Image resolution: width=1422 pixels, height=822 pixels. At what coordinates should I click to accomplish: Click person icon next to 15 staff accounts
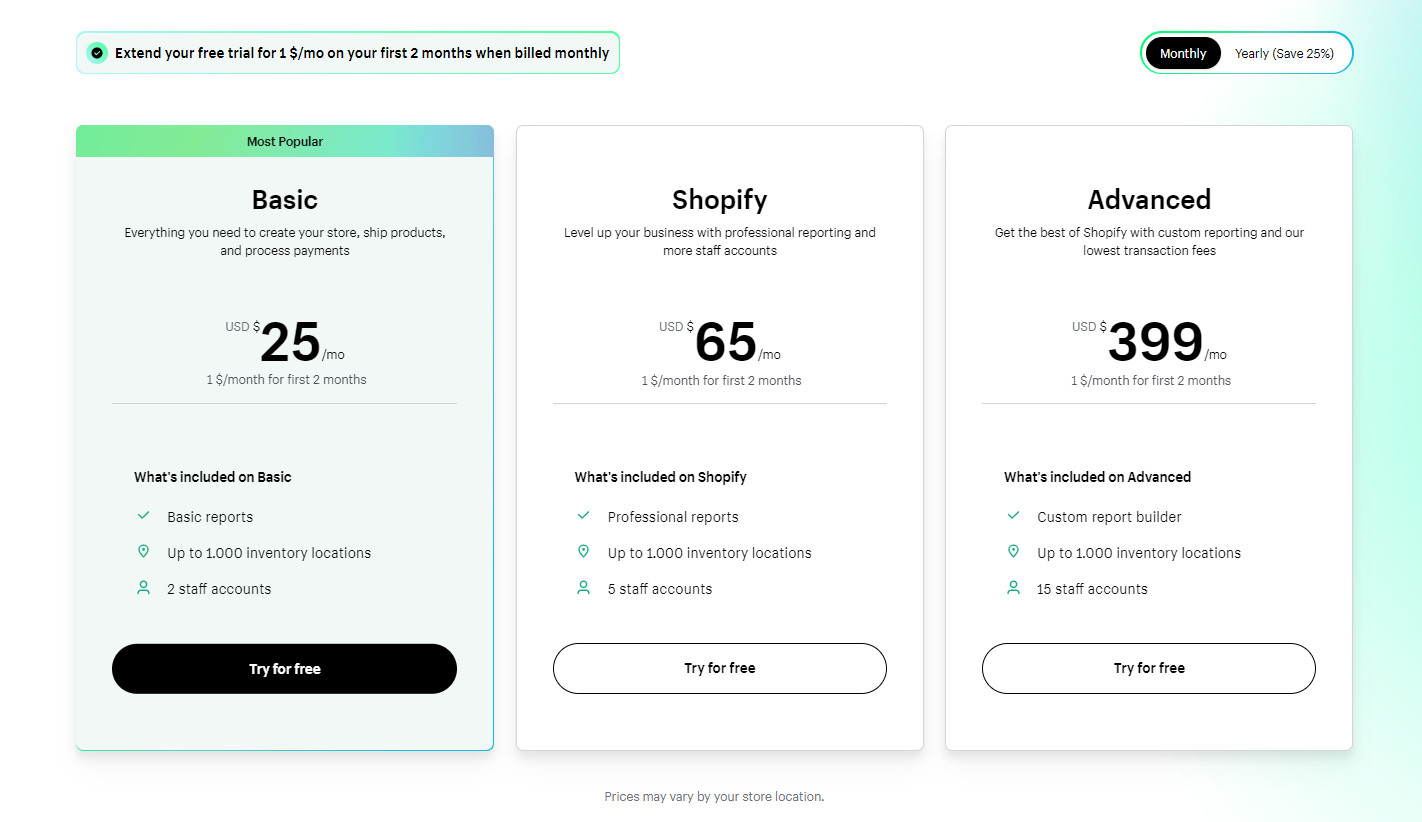(x=1013, y=588)
